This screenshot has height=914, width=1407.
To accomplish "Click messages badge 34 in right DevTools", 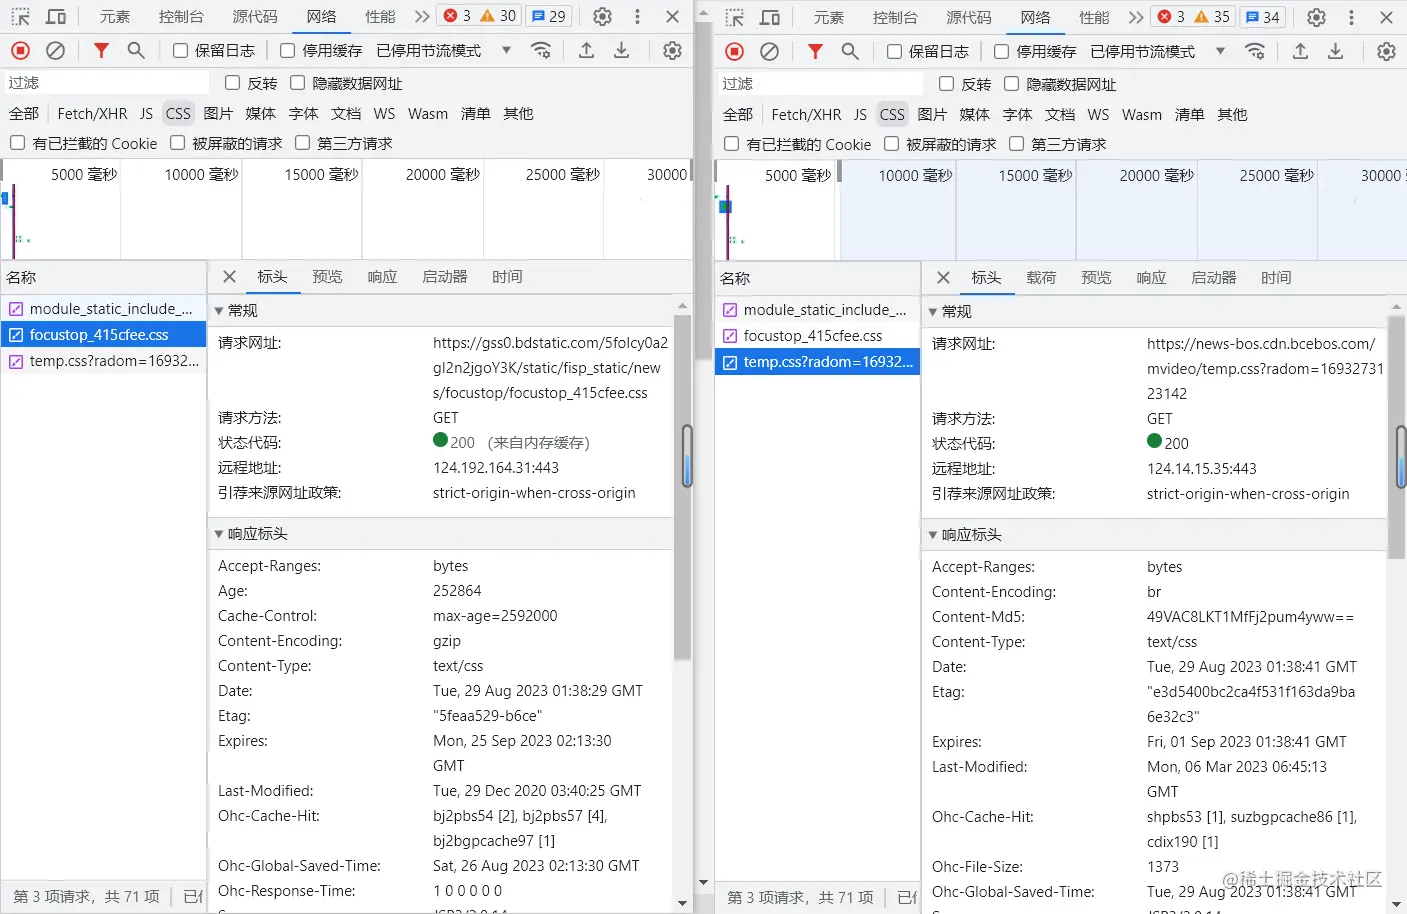I will point(1262,17).
